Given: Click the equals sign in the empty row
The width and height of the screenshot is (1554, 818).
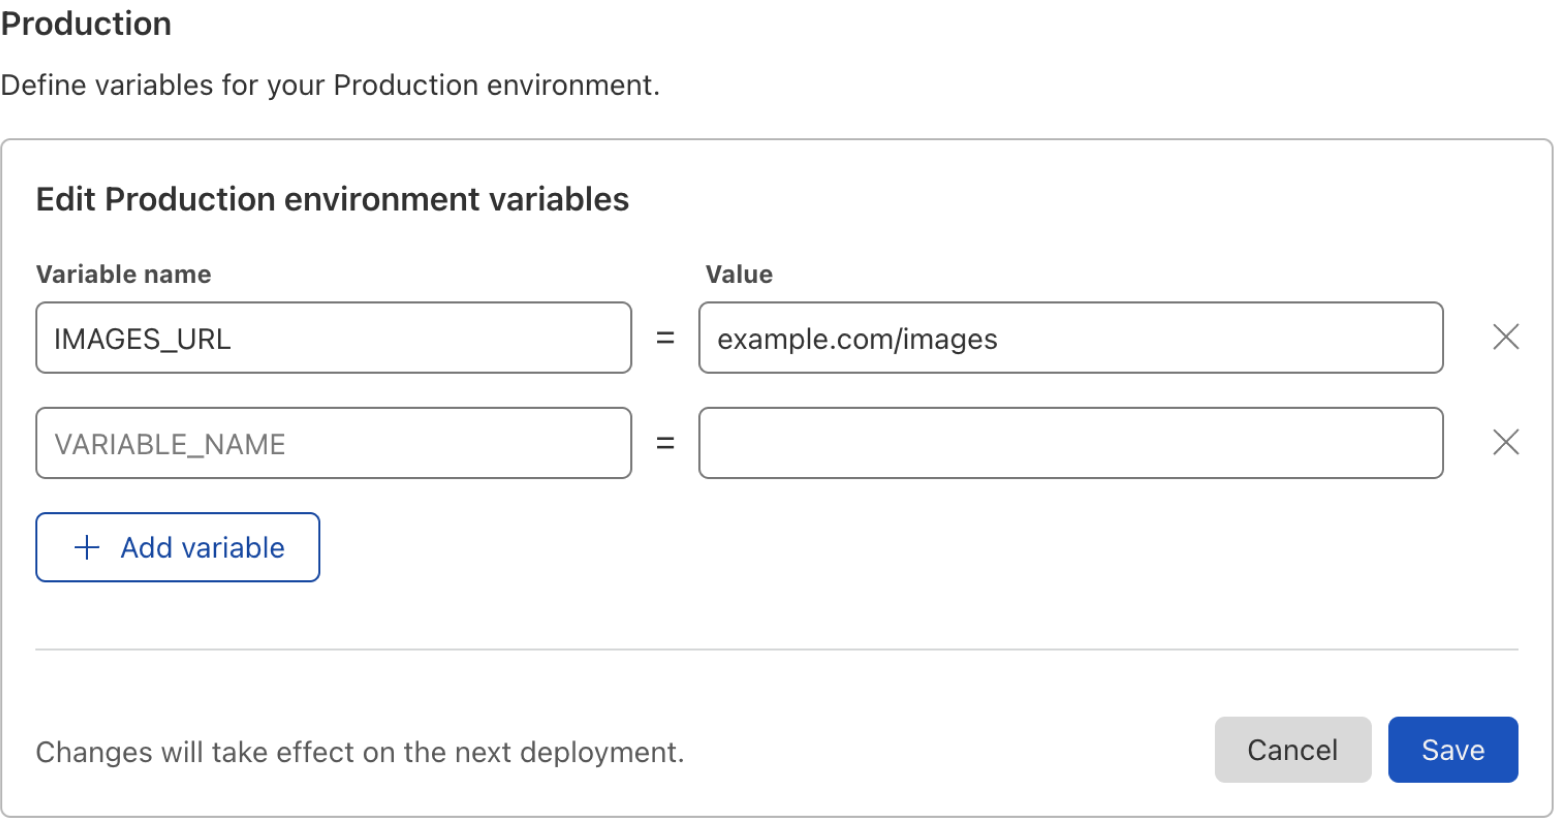Looking at the screenshot, I should (665, 442).
